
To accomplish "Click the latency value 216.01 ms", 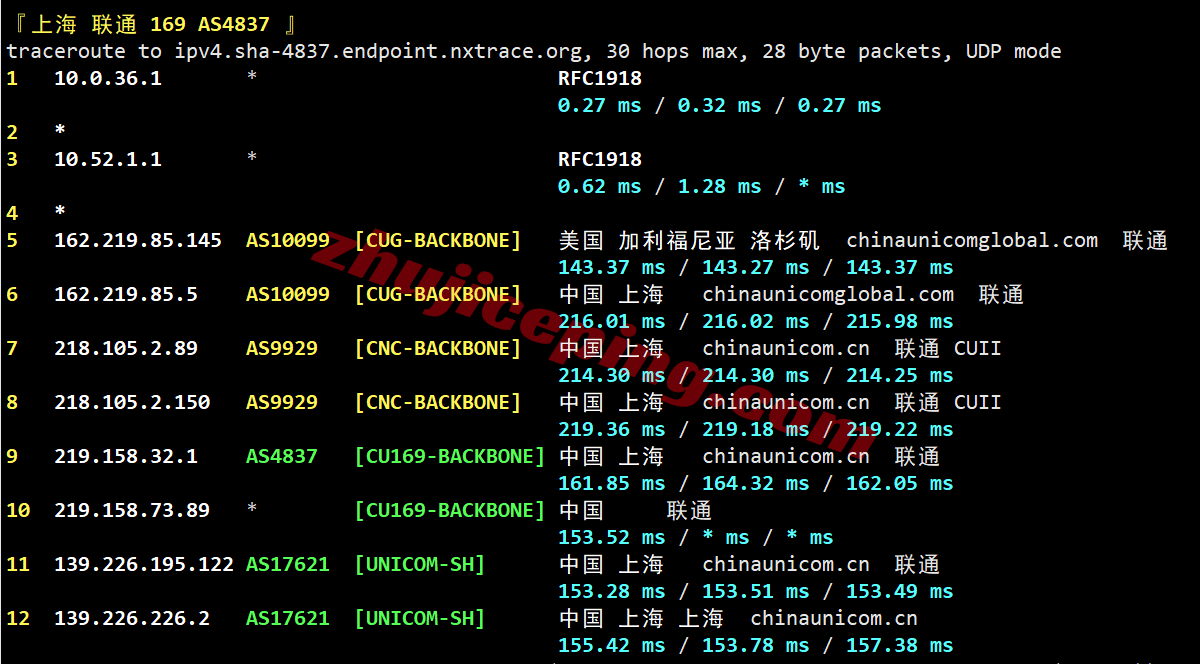I will [x=612, y=321].
